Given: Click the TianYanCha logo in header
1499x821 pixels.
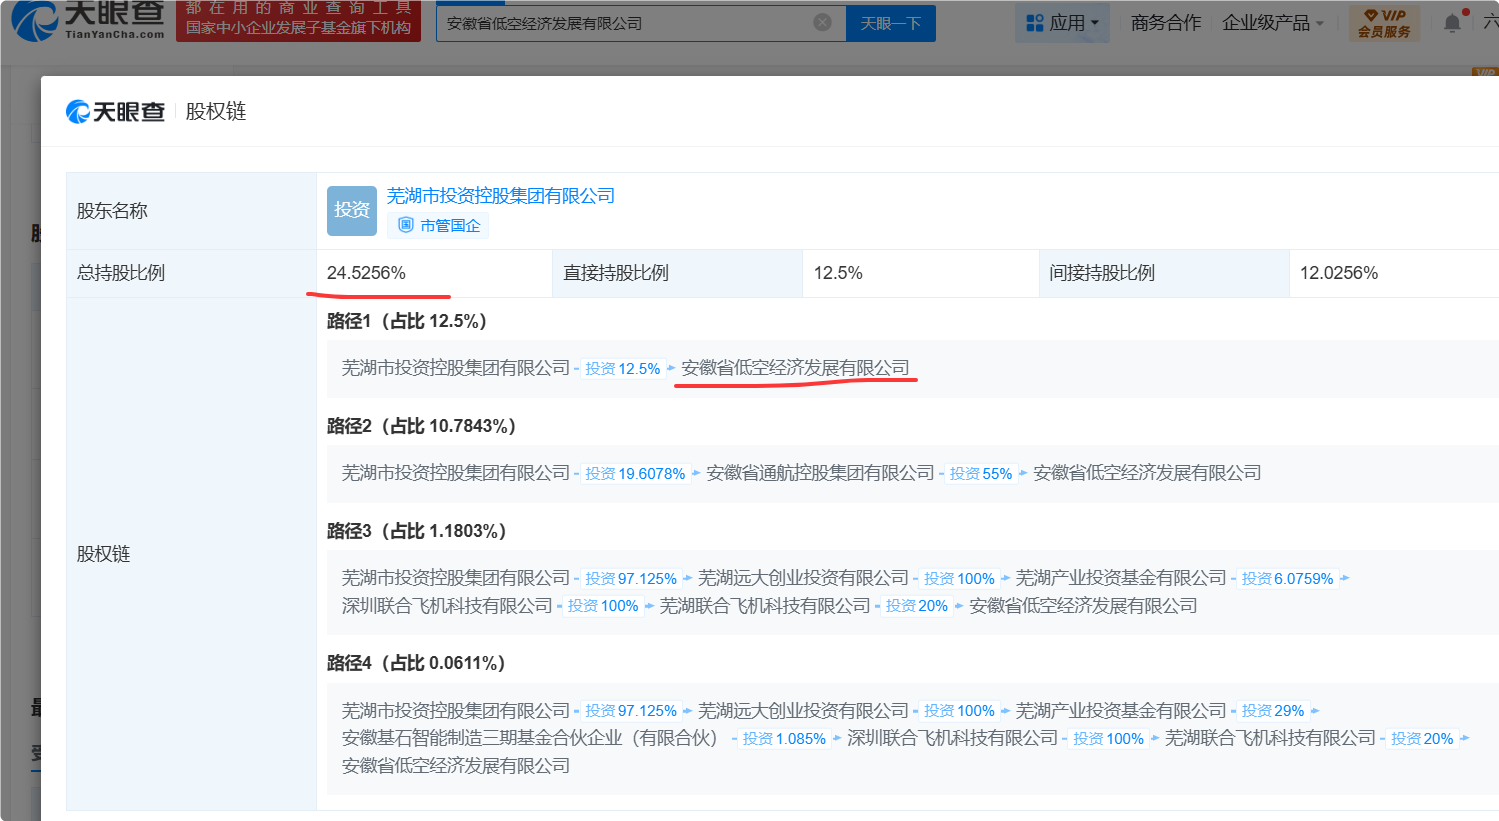Looking at the screenshot, I should pos(88,20).
